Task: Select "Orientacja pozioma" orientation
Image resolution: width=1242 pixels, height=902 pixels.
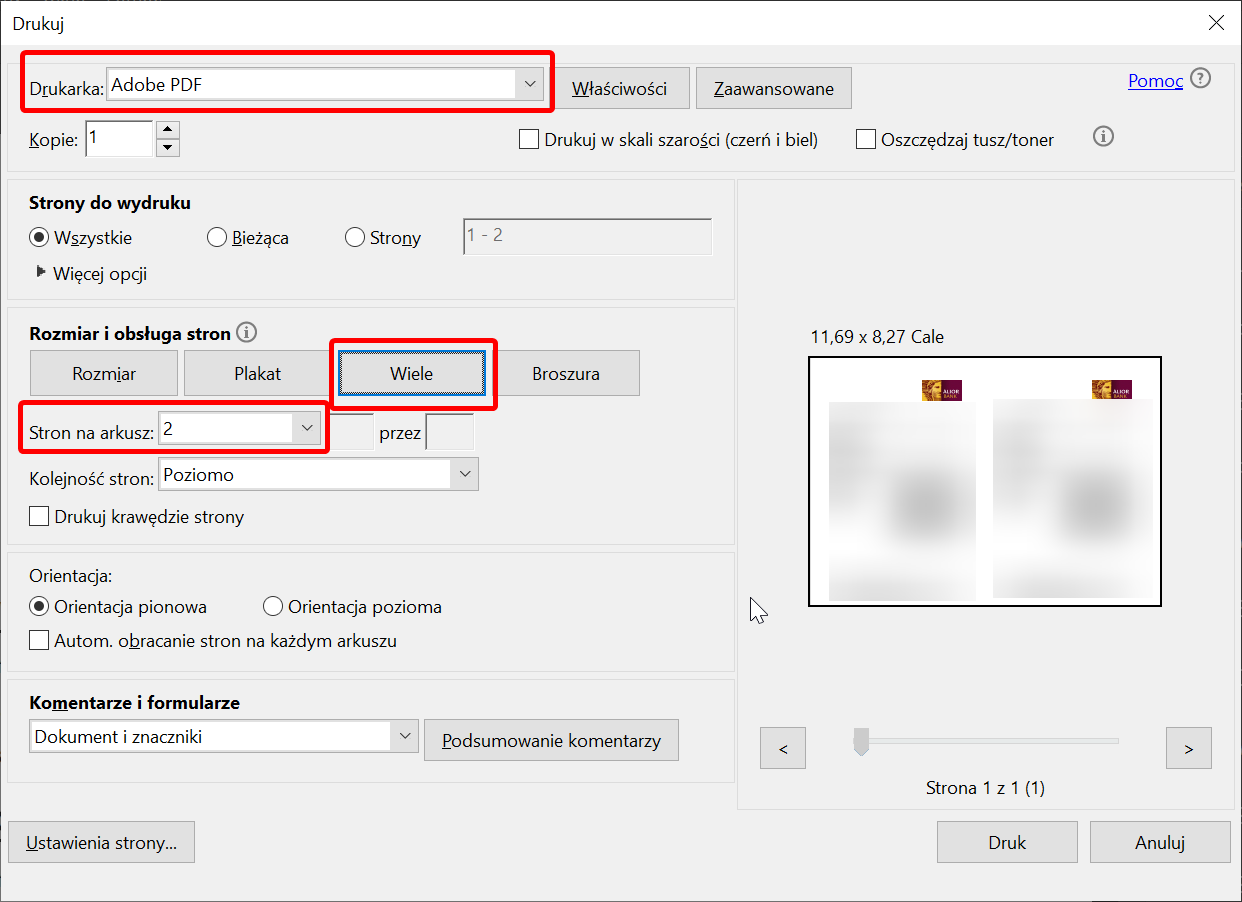Action: pyautogui.click(x=272, y=606)
